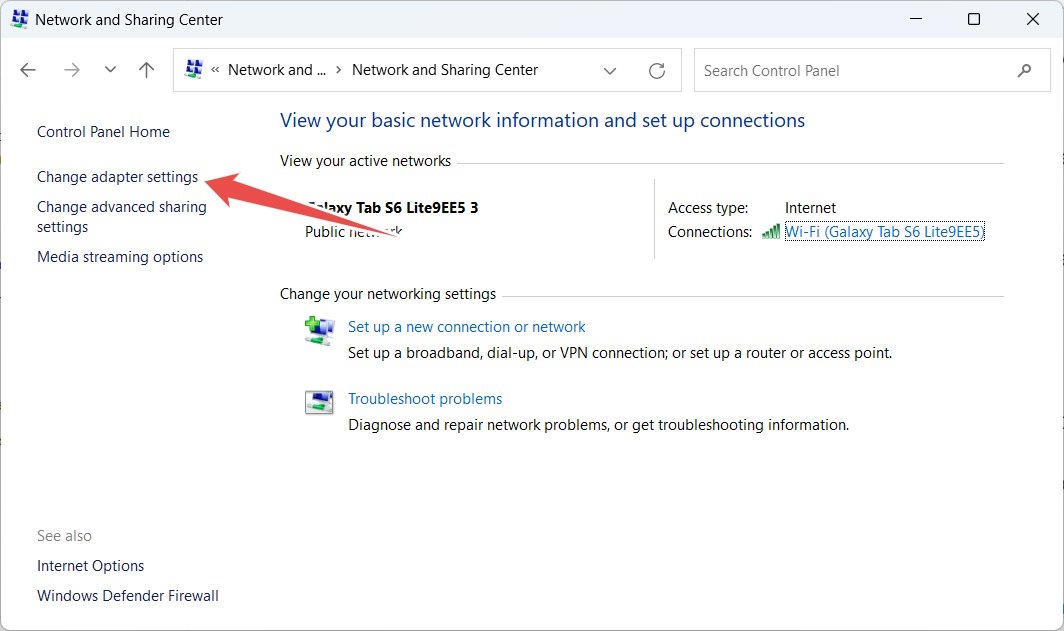Click the Wi-Fi signal strength icon
This screenshot has width=1064, height=631.
pos(770,231)
